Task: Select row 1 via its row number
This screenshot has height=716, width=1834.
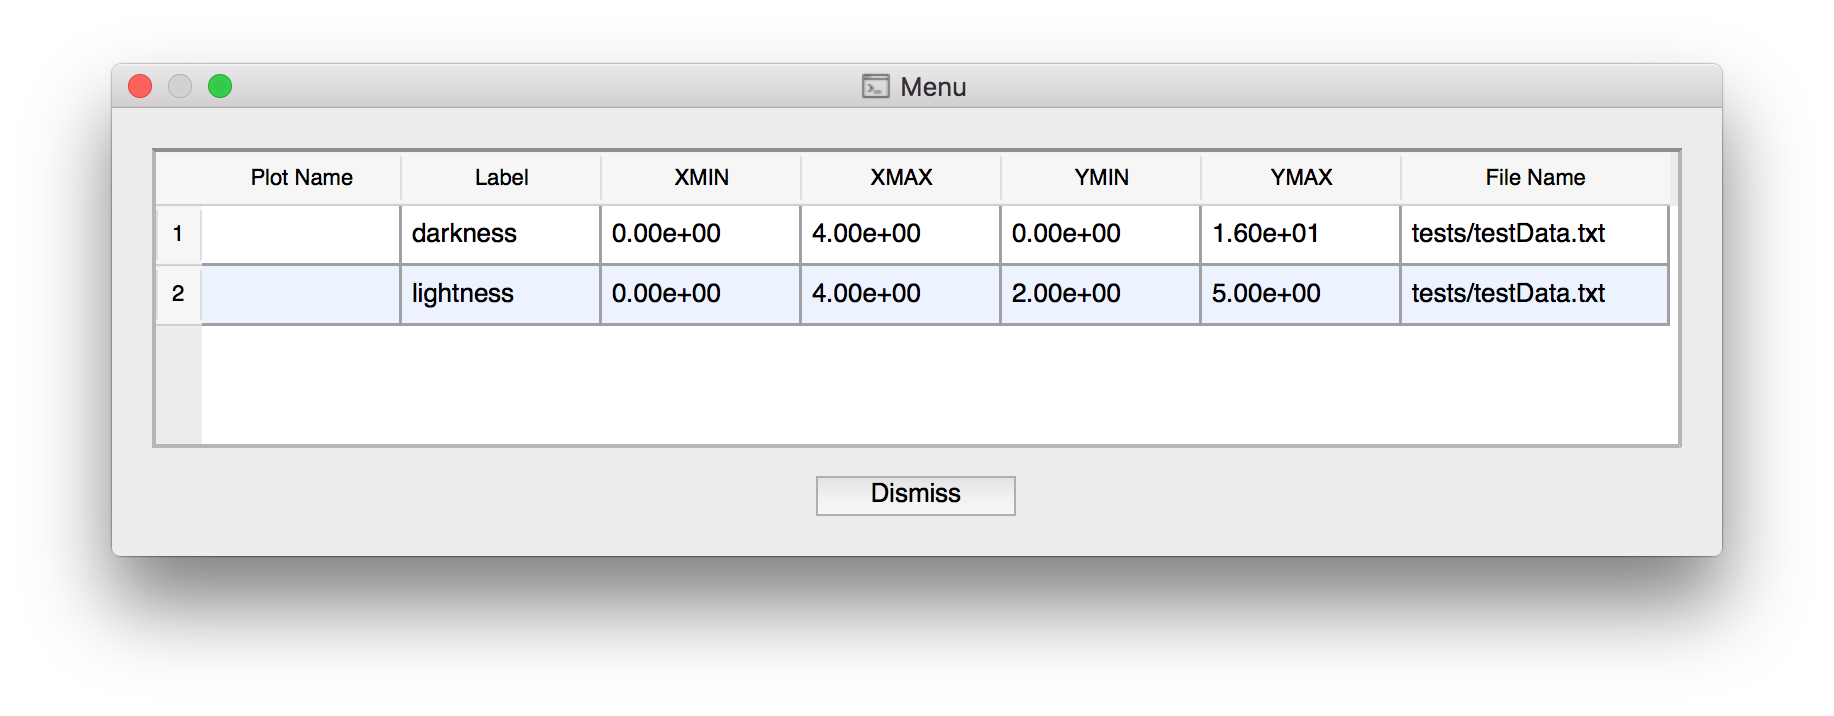Action: (178, 234)
